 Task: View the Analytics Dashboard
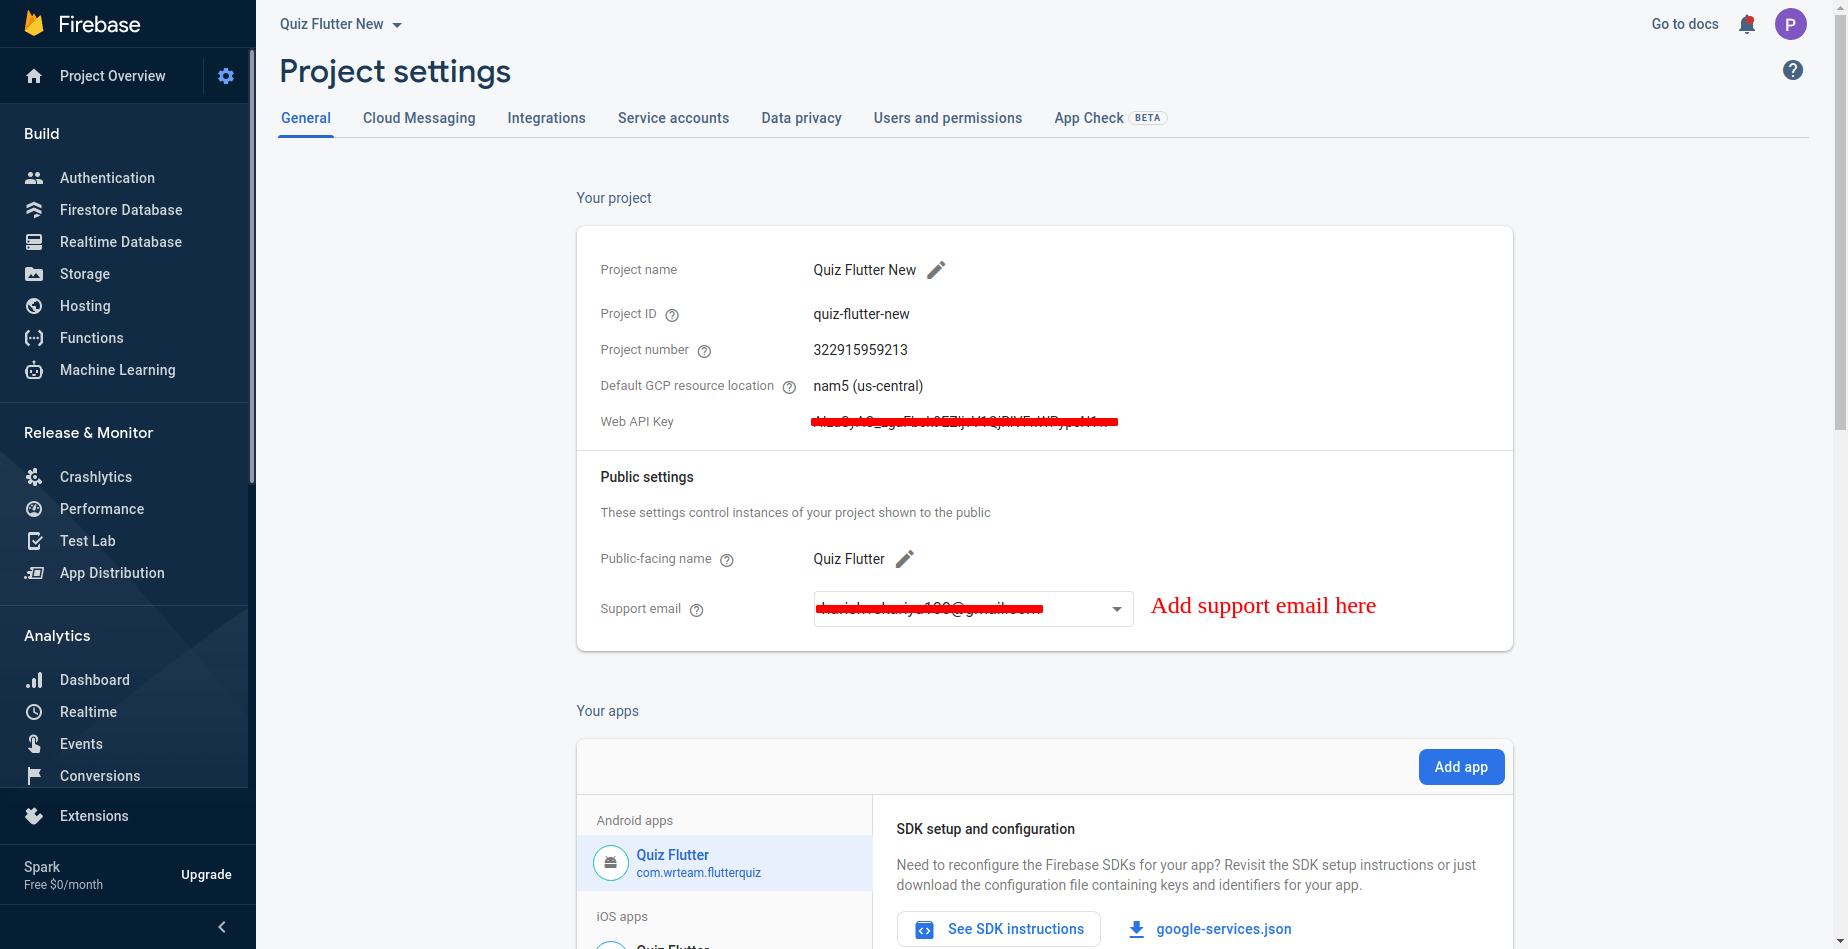click(94, 680)
